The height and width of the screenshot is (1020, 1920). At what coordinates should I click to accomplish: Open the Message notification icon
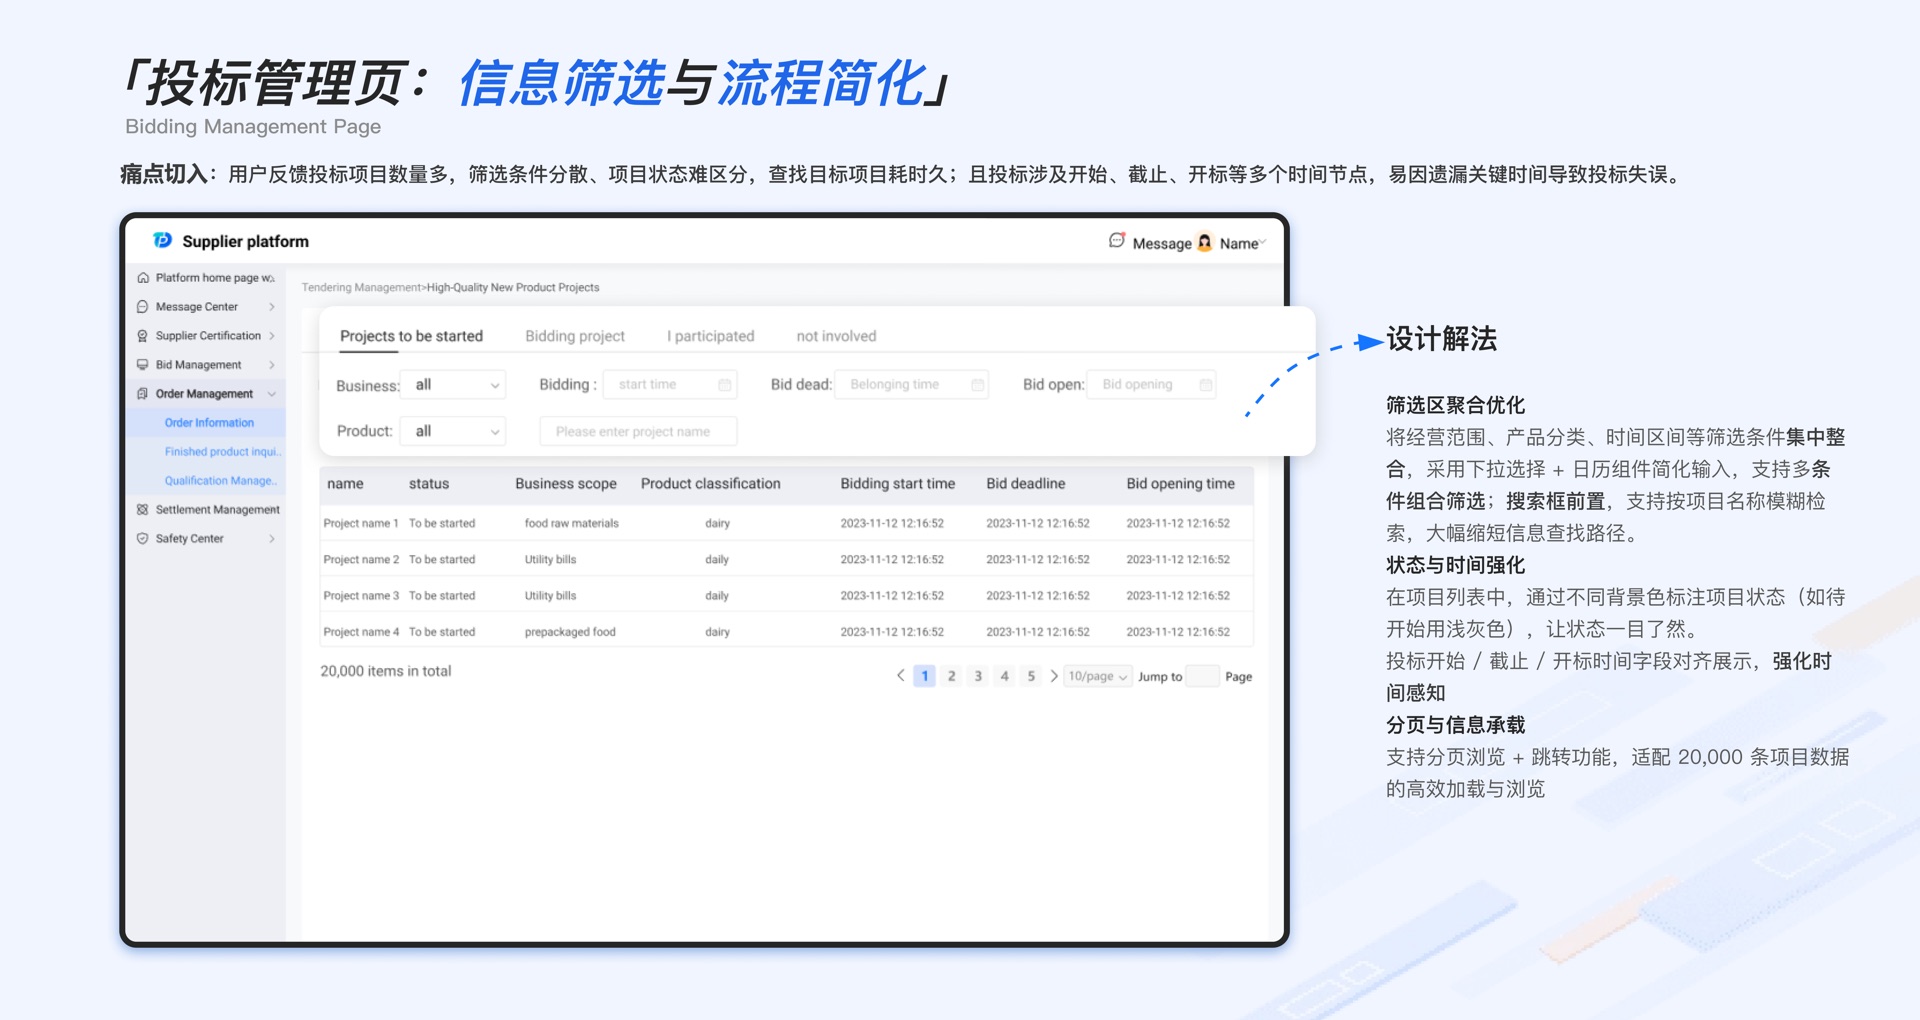click(1117, 241)
